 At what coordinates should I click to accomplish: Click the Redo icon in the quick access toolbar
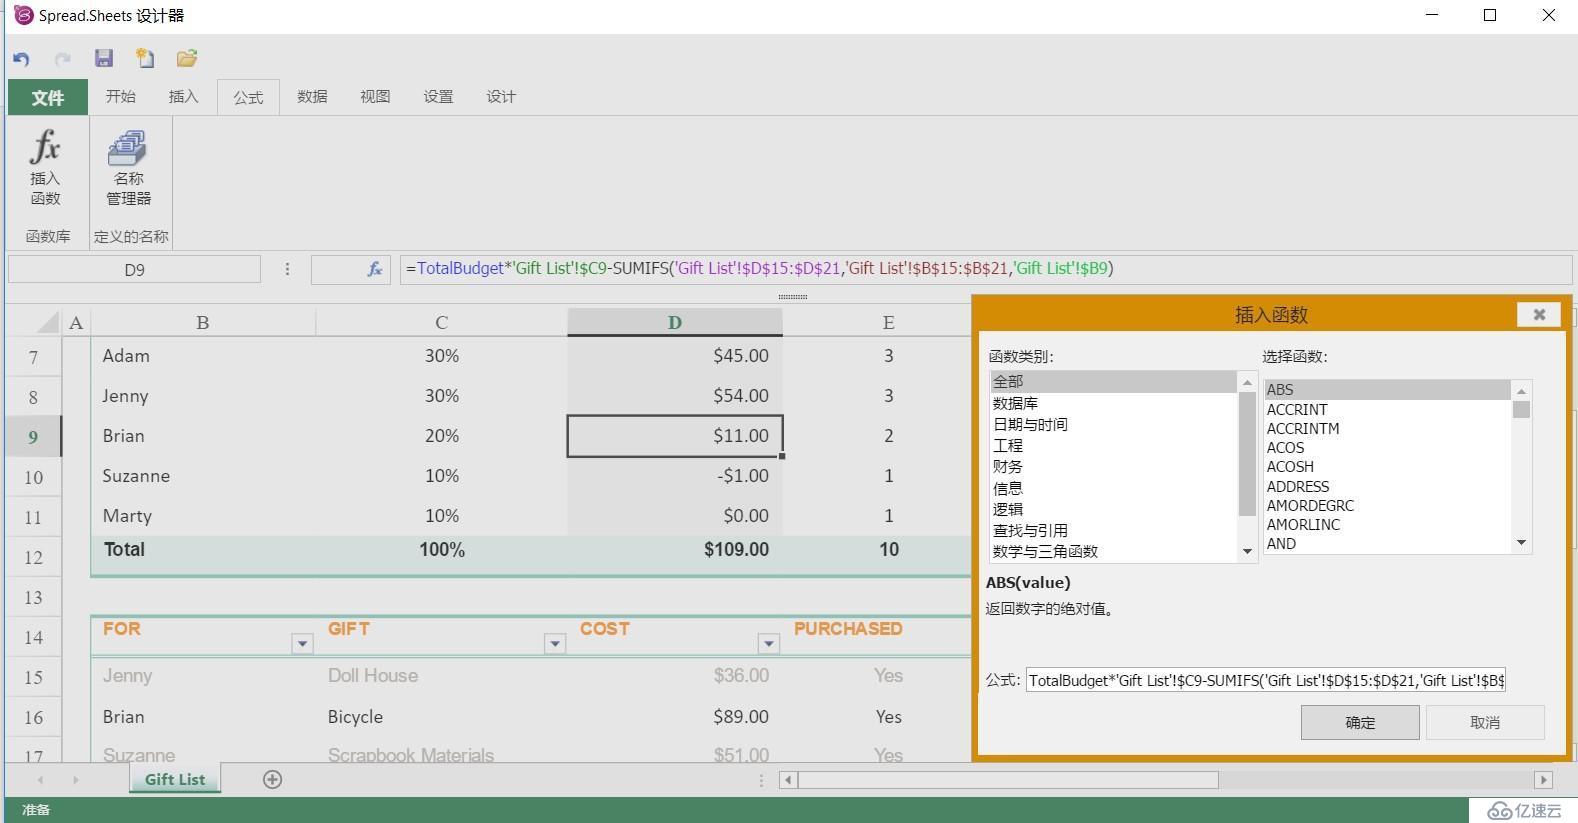pyautogui.click(x=63, y=59)
